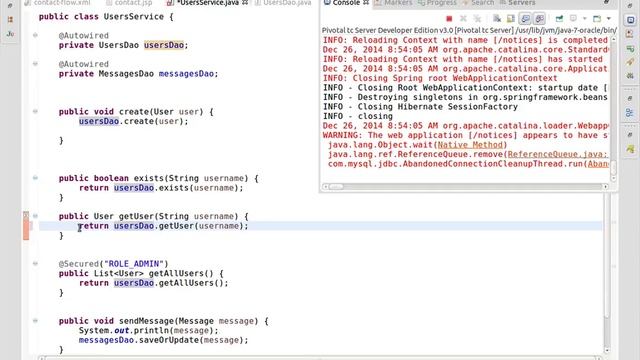Close the UsersService.java editor tab
This screenshot has width=640, height=360.
point(245,3)
